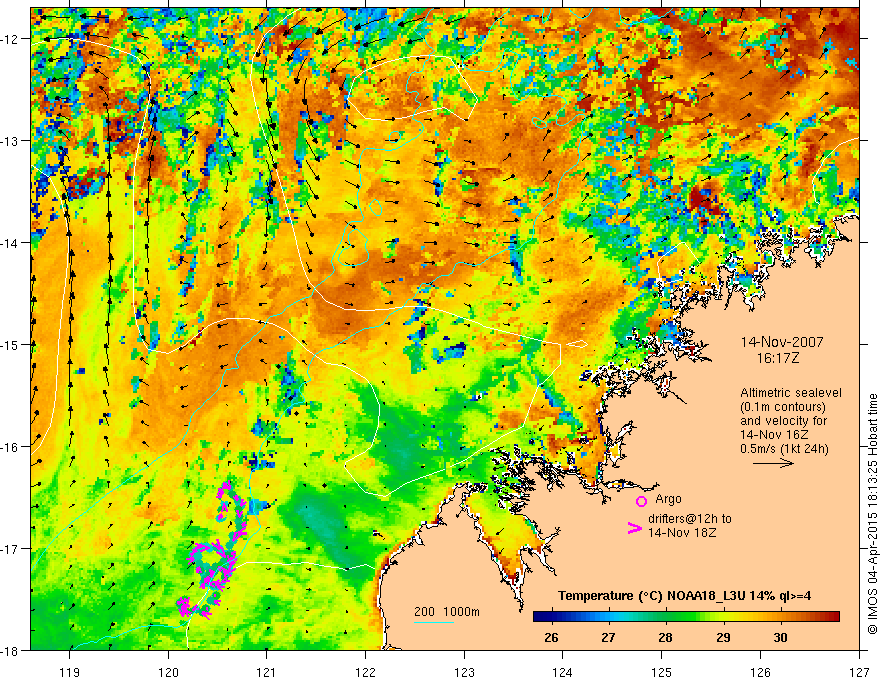Viewport: 880px width, 680px height.
Task: Click the black velocity scale arrow in legend
Action: pos(773,463)
